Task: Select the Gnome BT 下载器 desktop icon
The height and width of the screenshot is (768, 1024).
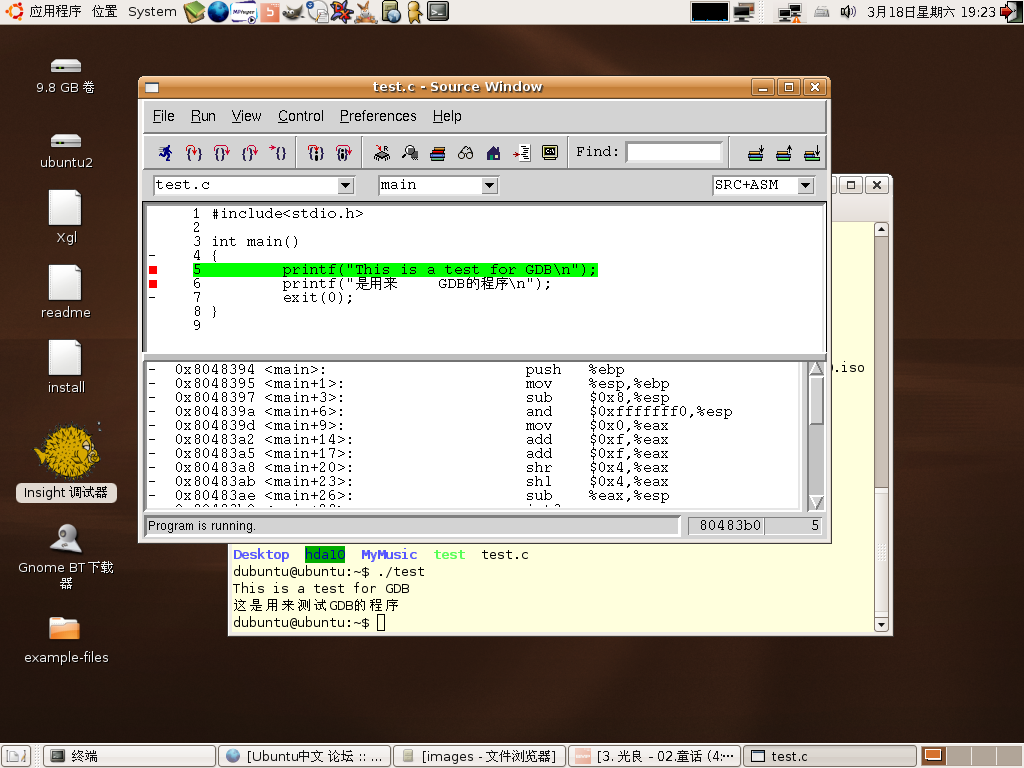Action: (66, 557)
